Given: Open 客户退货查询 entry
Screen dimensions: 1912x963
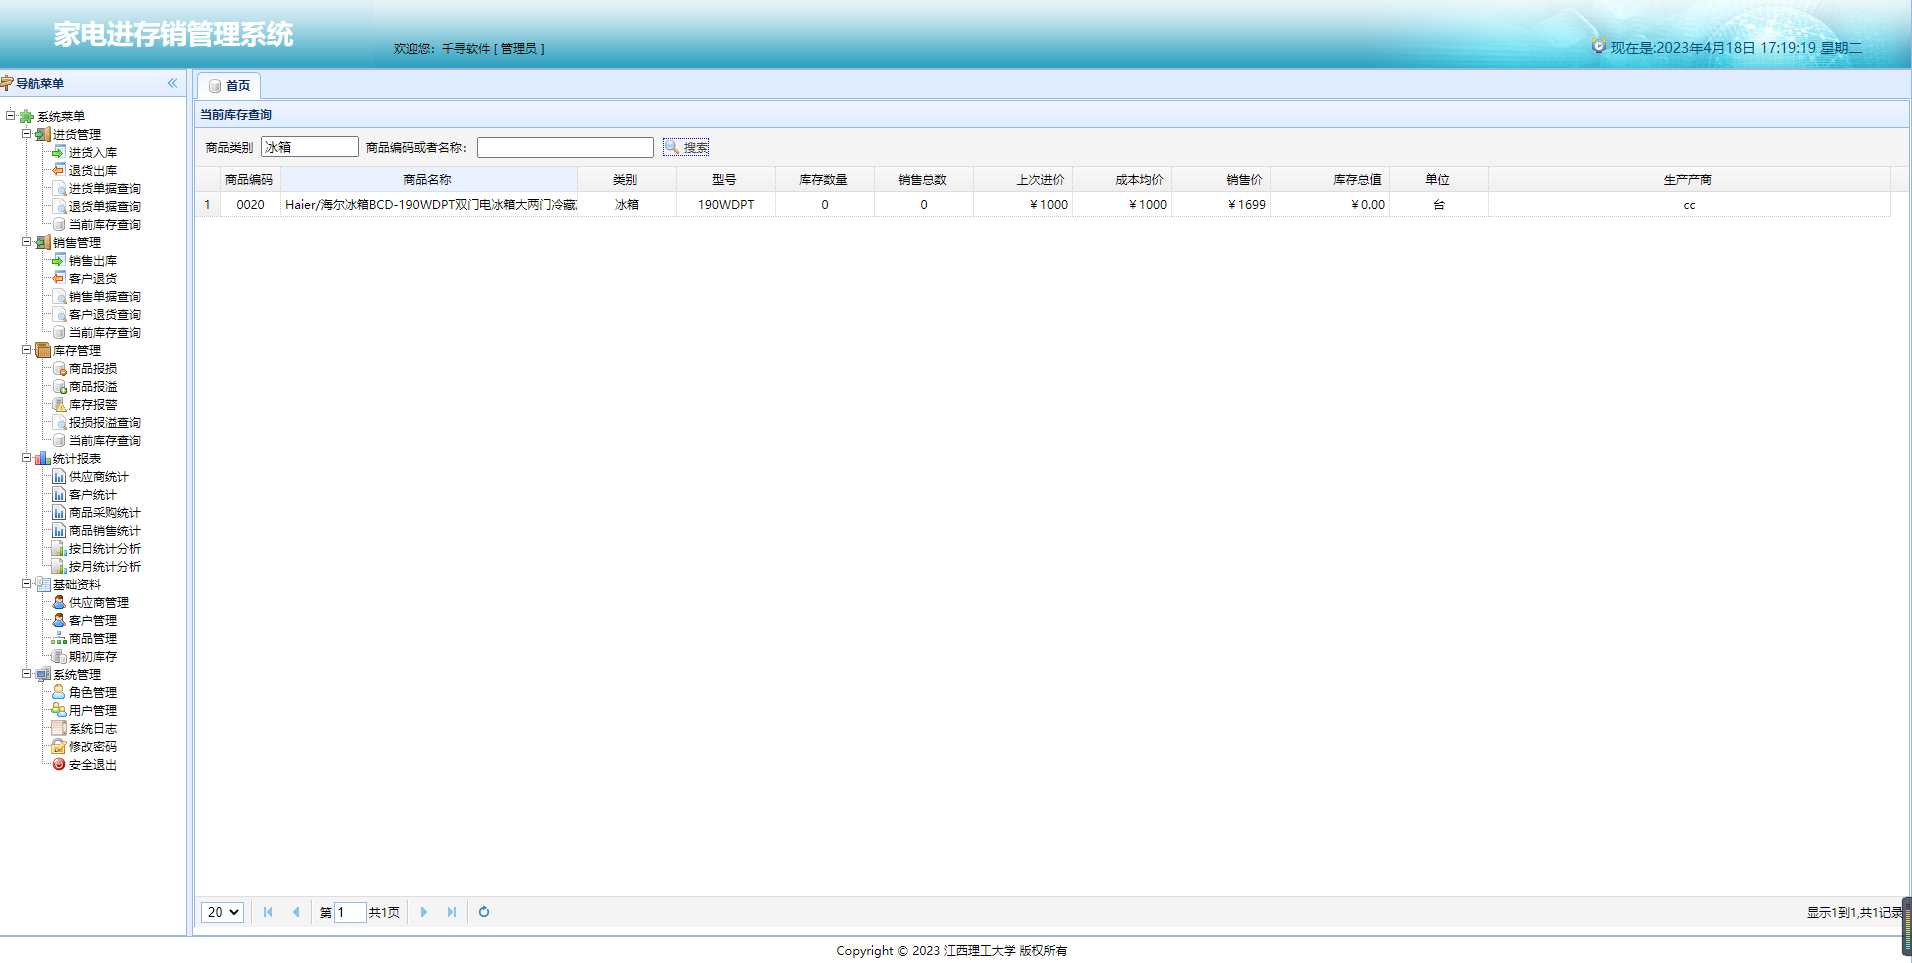Looking at the screenshot, I should click(x=105, y=314).
